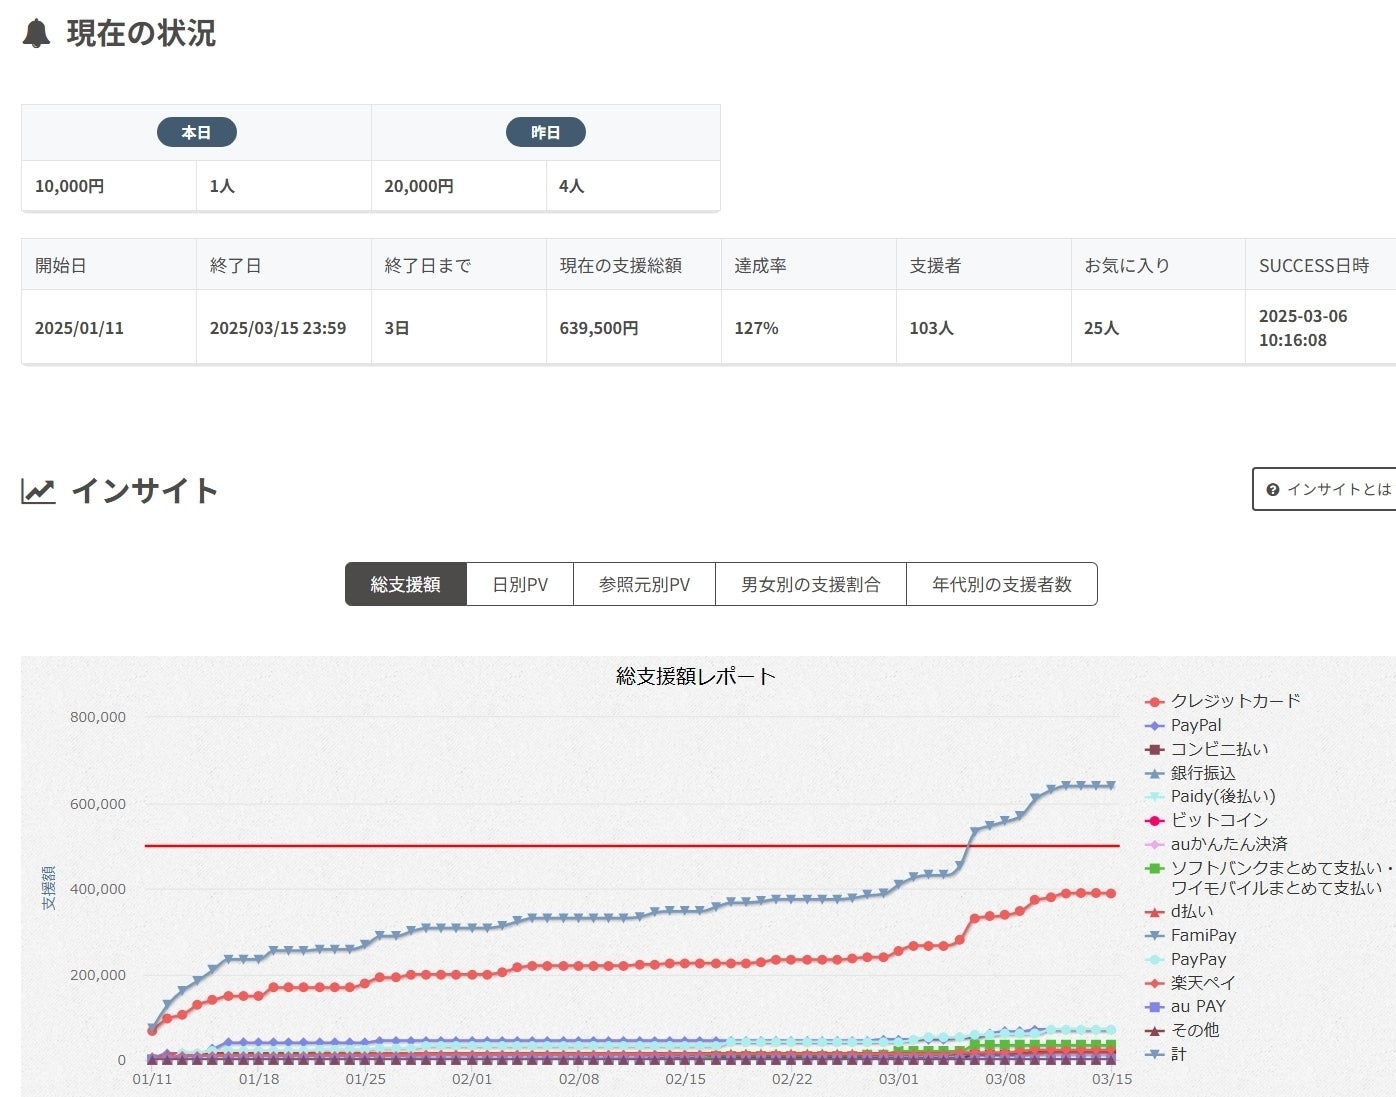Hide the PayPay series via legend
Viewport: 1396px width, 1097px height.
[x=1197, y=959]
